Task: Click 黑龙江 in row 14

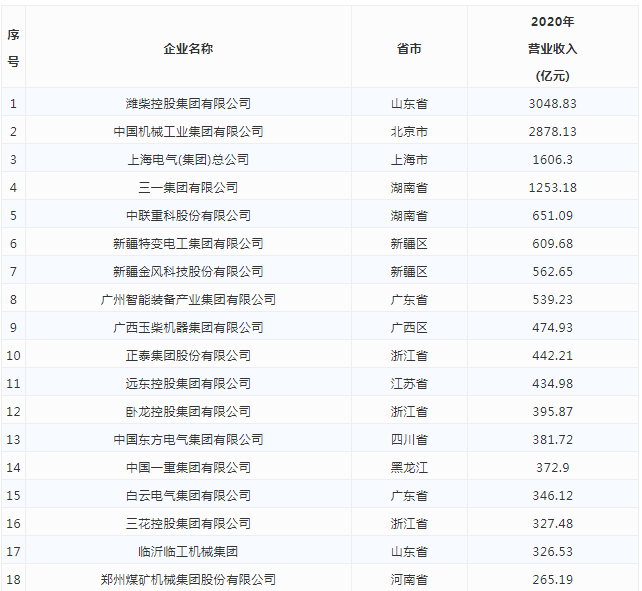Action: point(409,467)
